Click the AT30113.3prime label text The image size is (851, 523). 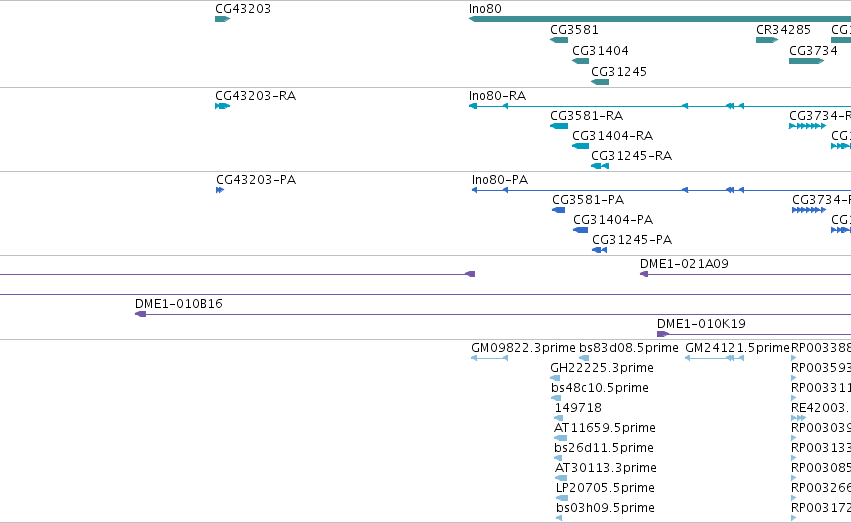tap(606, 469)
